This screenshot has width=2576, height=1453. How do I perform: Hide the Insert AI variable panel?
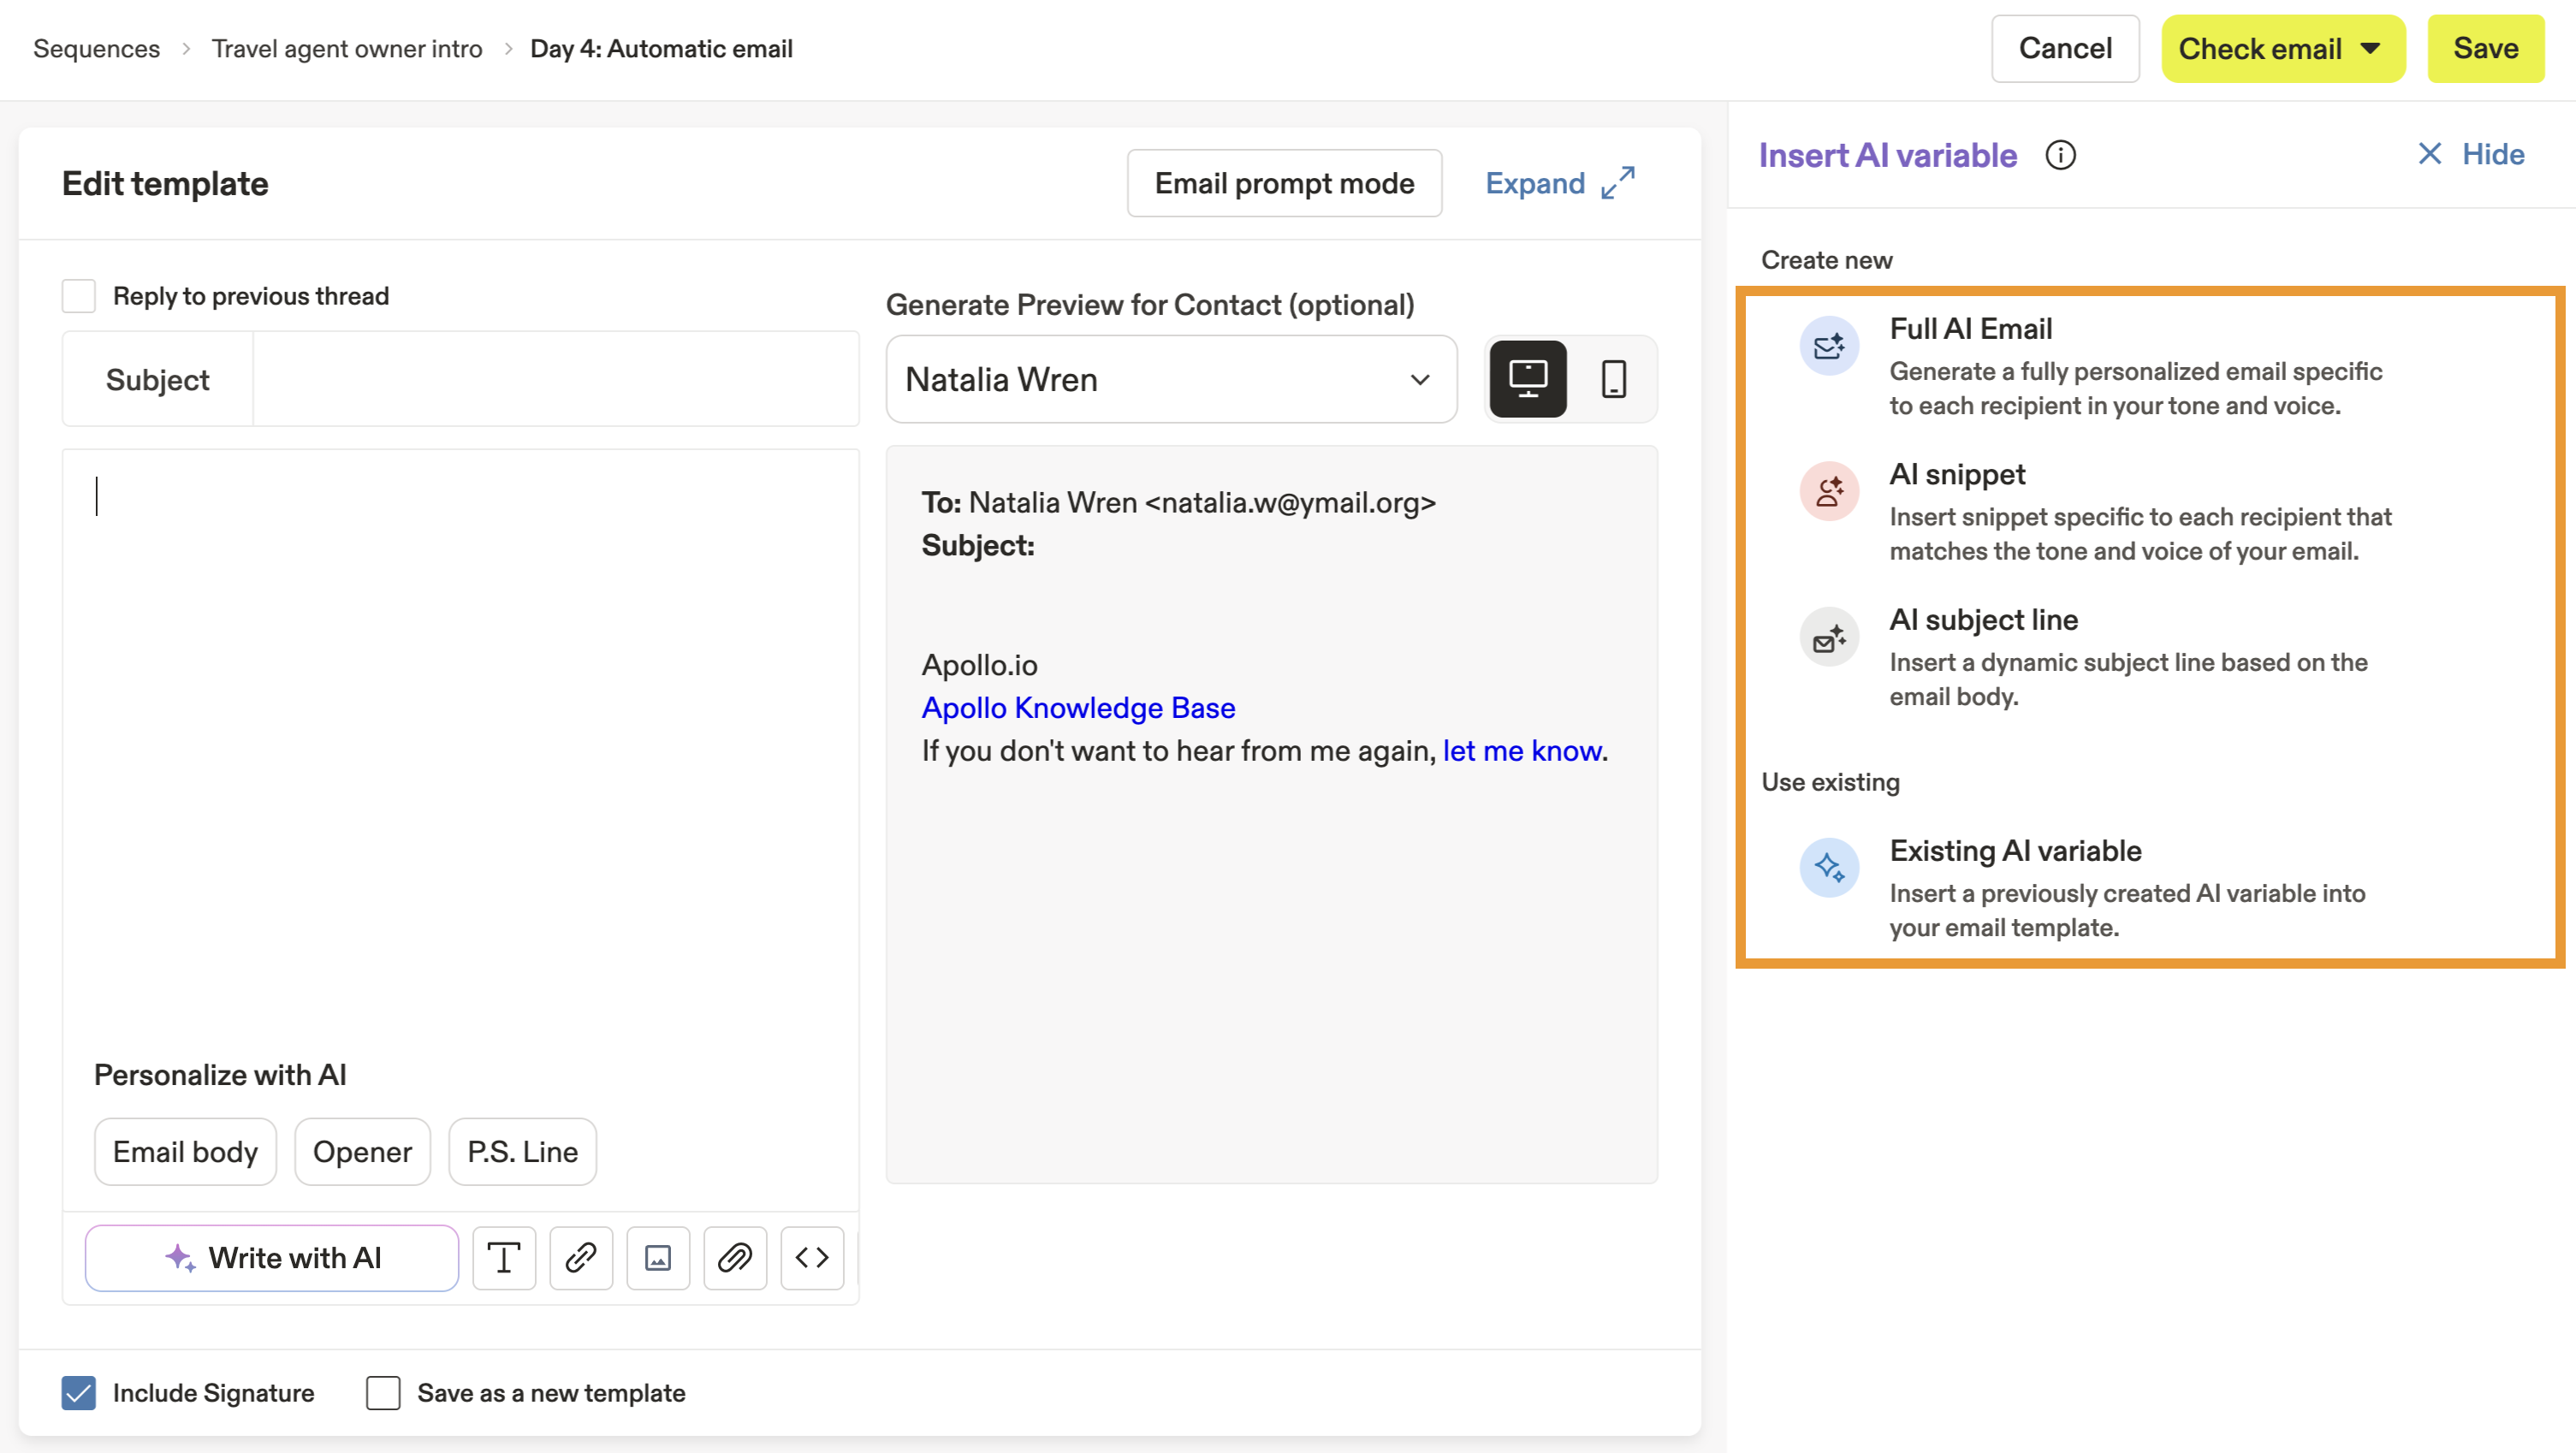pyautogui.click(x=2470, y=154)
